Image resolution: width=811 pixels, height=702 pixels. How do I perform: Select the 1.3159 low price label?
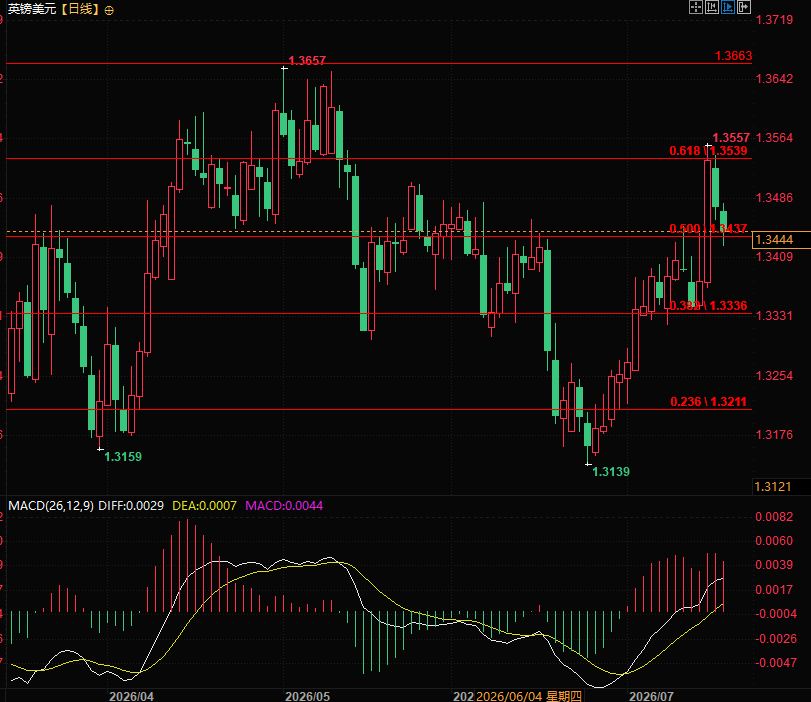click(x=123, y=457)
